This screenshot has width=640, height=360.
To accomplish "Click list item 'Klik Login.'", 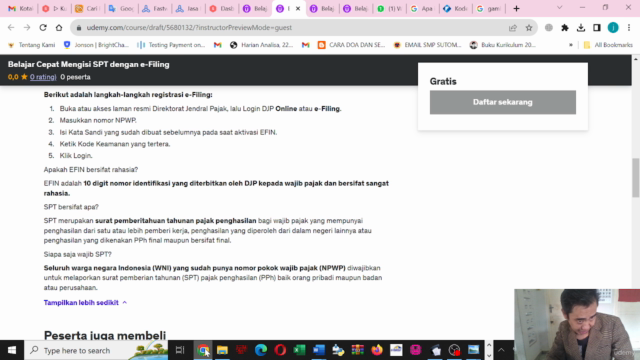I will point(76,156).
